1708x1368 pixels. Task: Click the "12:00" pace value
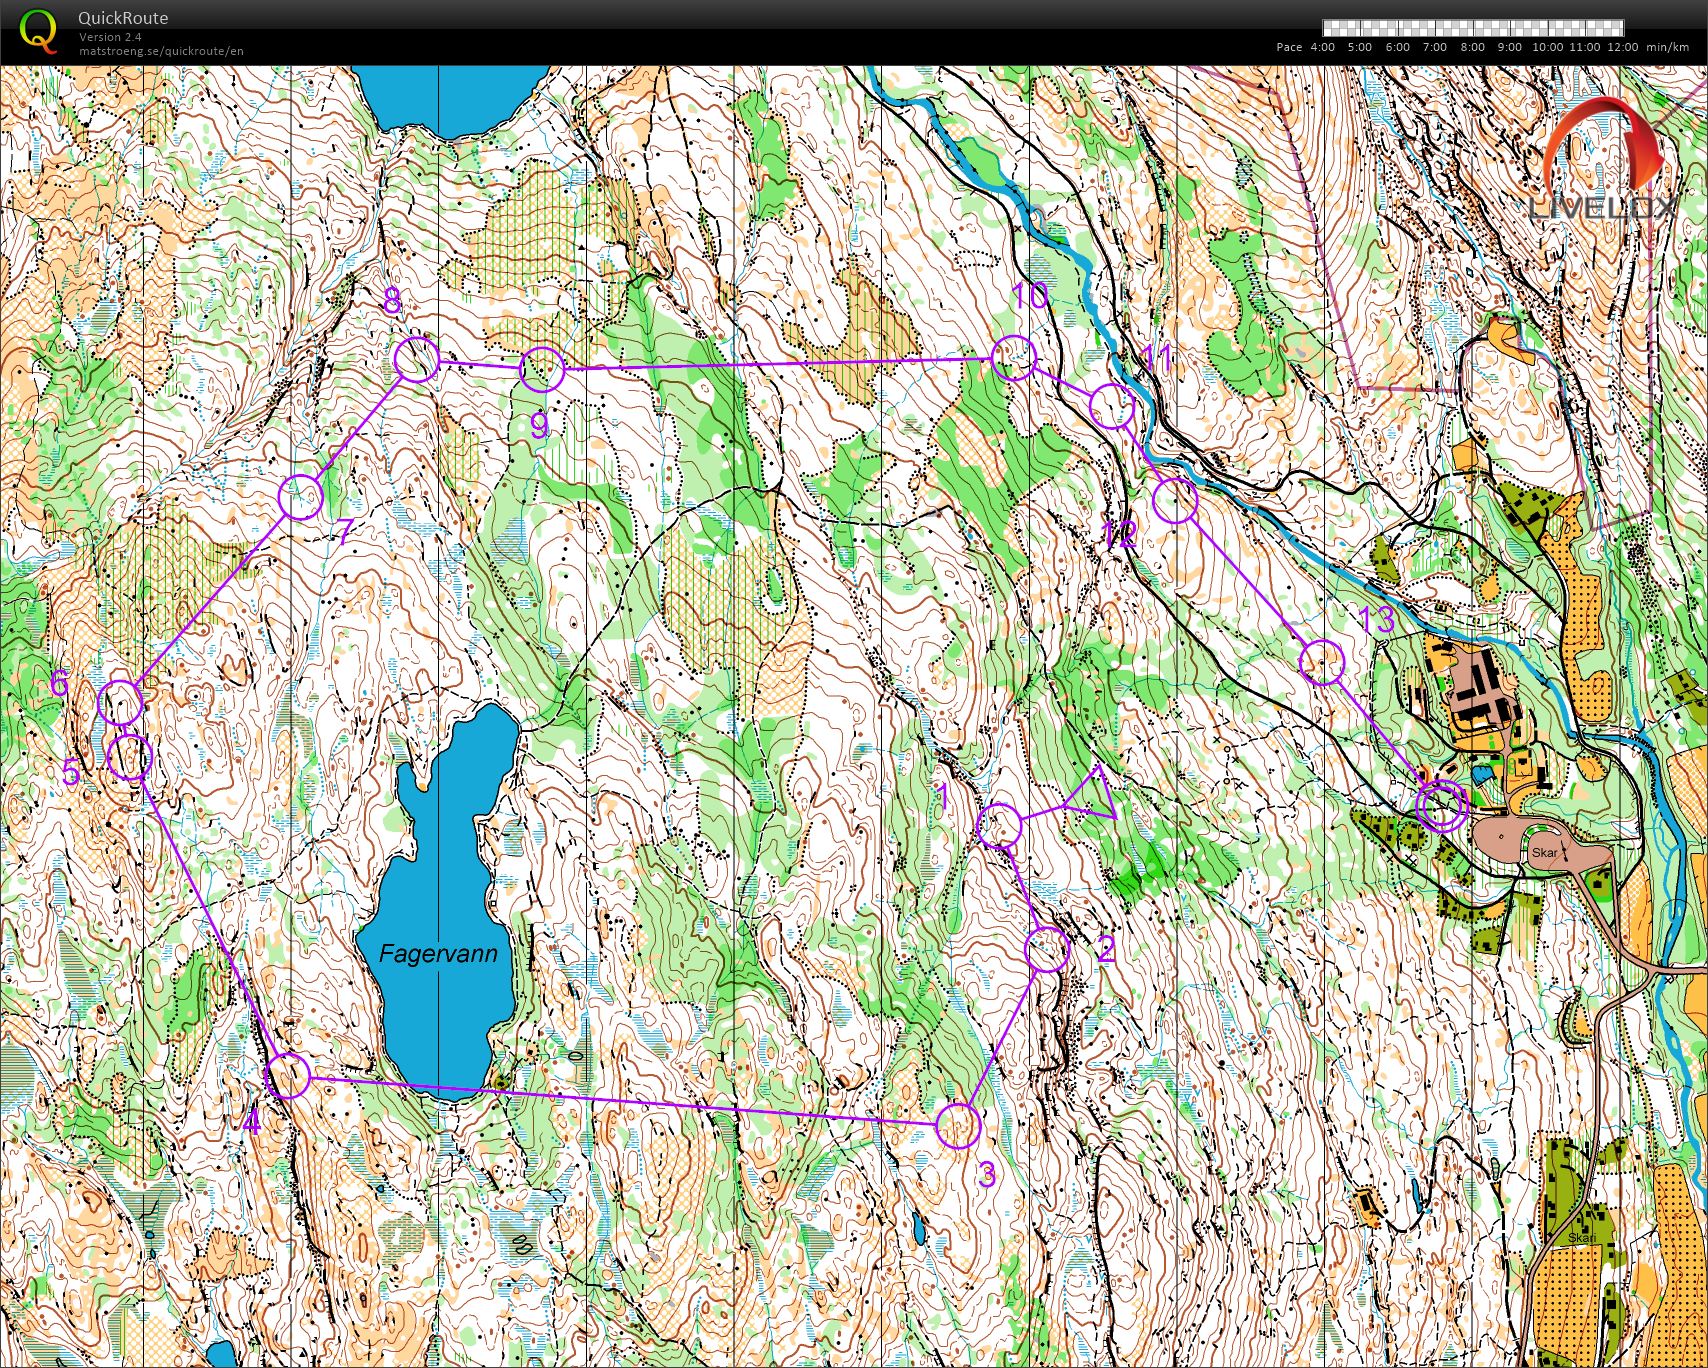point(1623,47)
